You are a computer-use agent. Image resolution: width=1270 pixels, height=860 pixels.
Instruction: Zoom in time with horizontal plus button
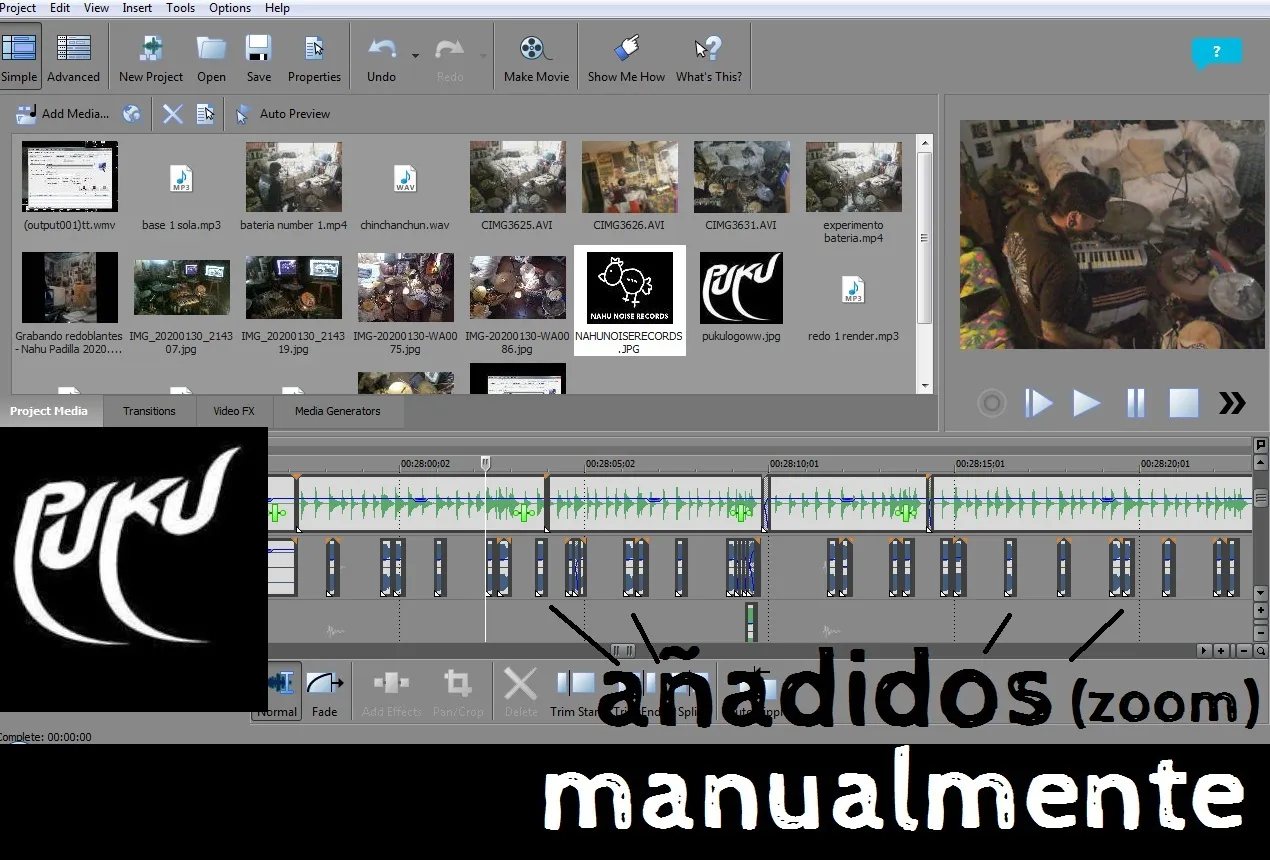click(1222, 651)
